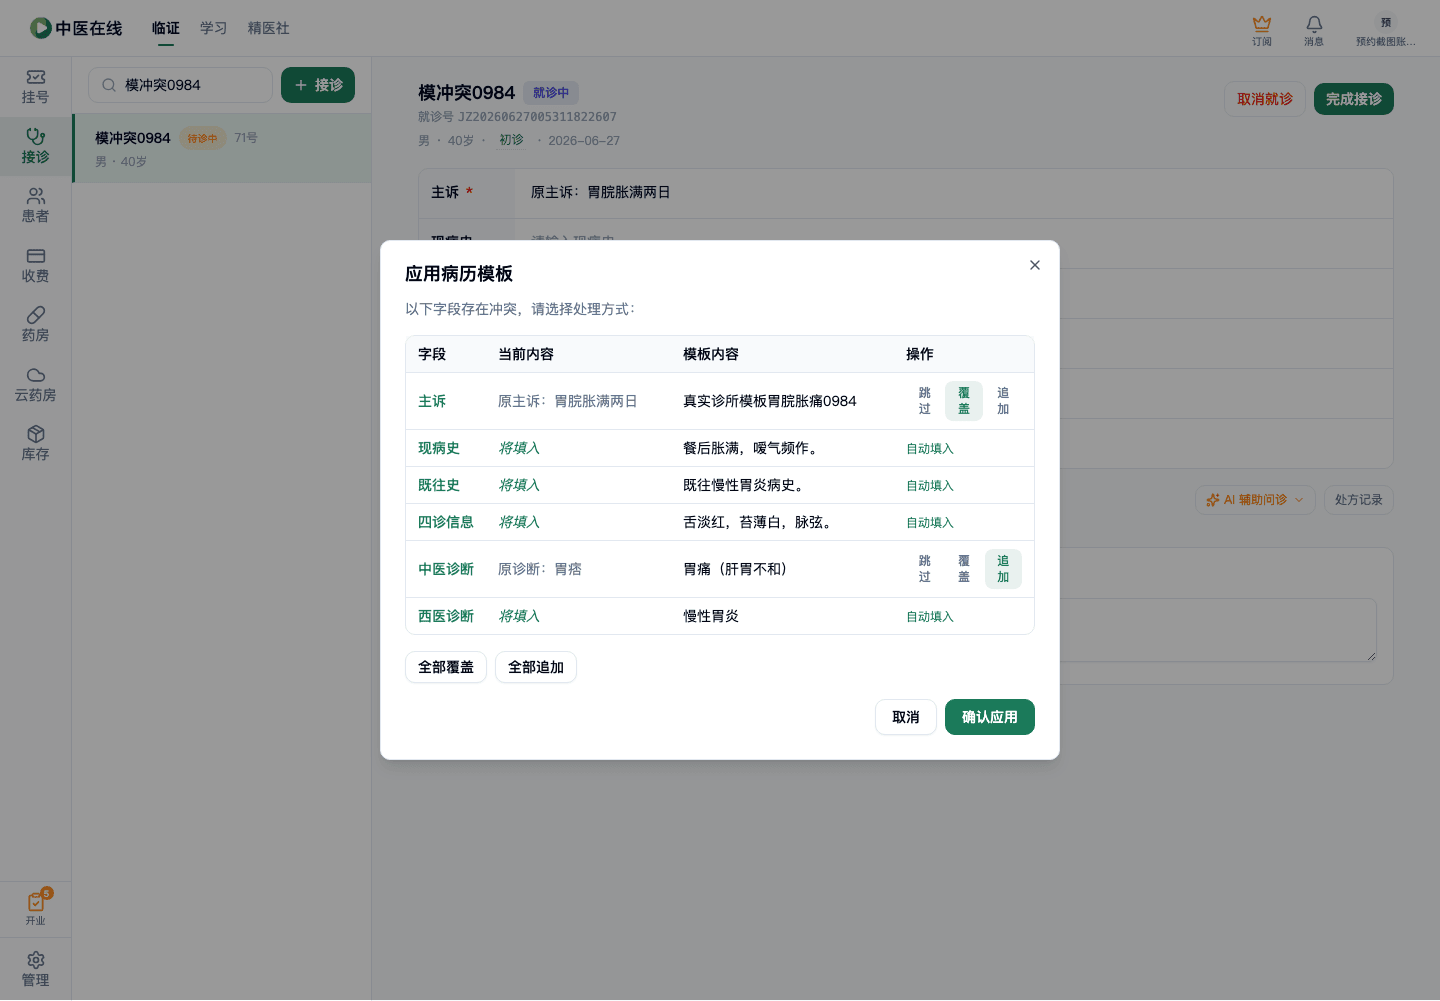
Task: Click 西医诊断 field name in table
Action: point(446,616)
